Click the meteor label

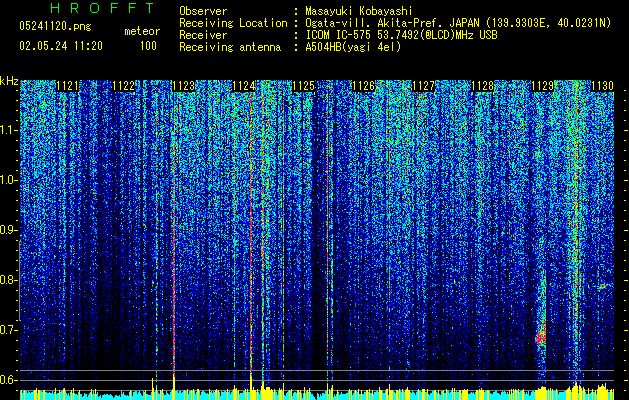142,31
